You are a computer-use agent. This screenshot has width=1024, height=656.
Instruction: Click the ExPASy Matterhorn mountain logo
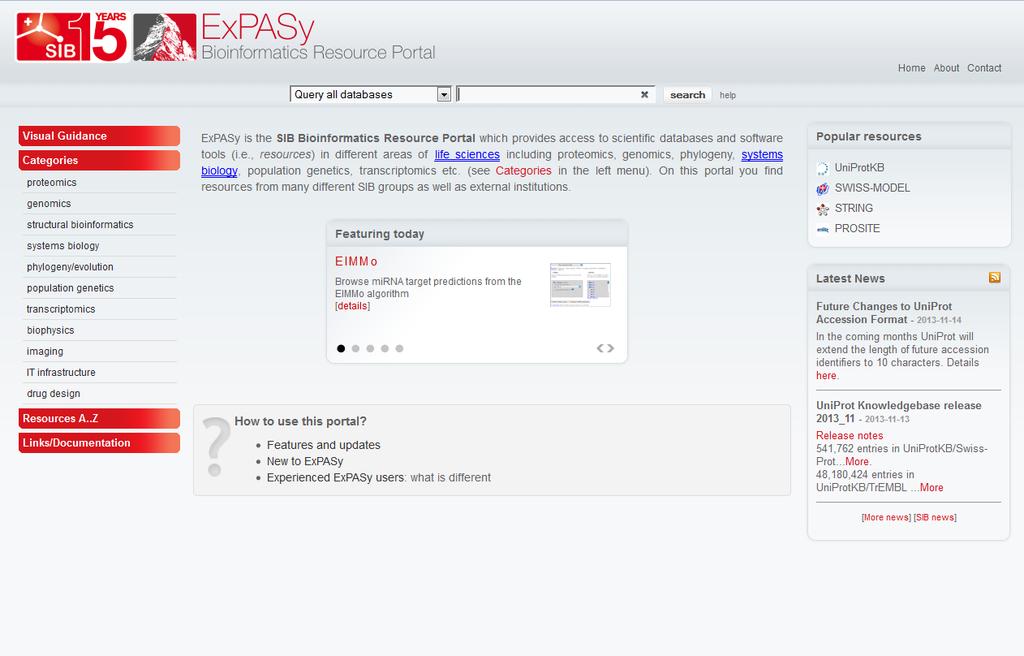165,37
